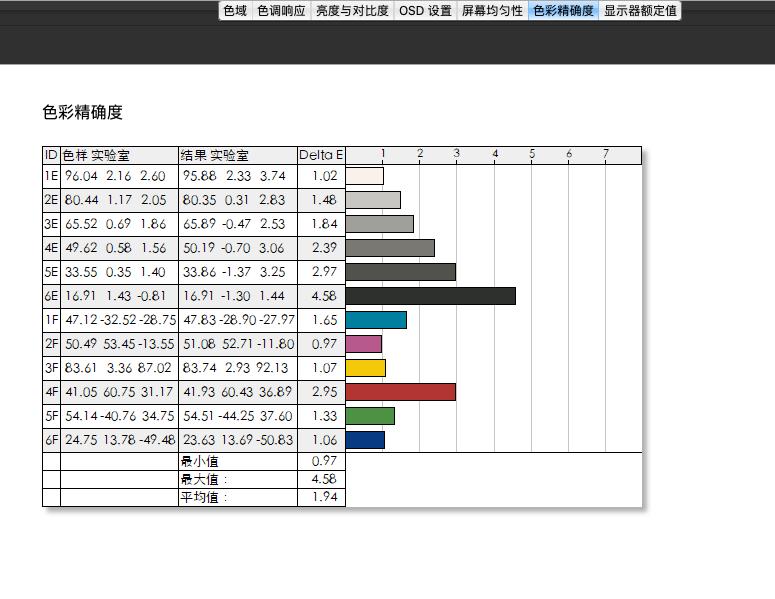Click the teal bar for sample 1F
The height and width of the screenshot is (599, 775).
376,320
